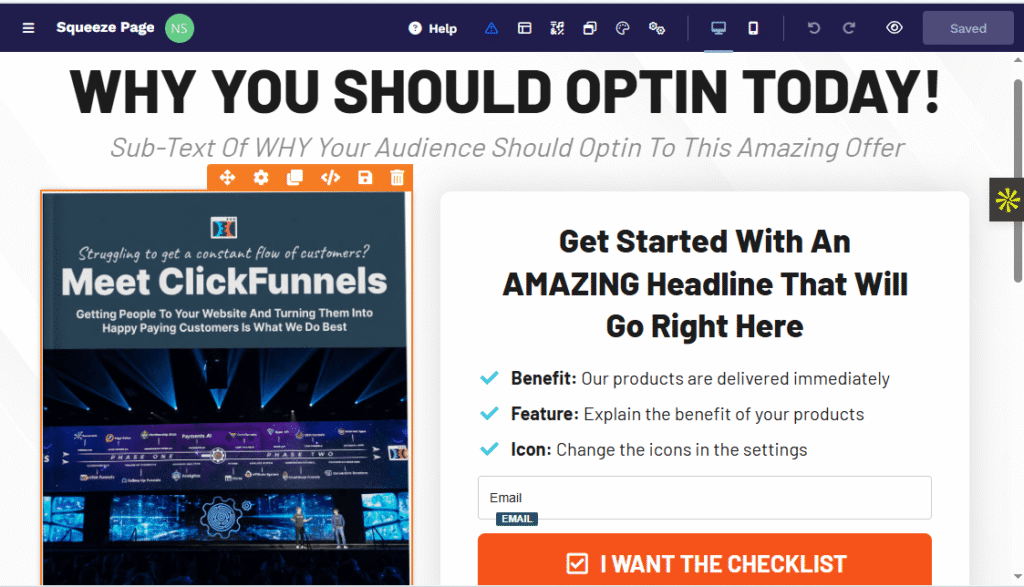Viewport: 1024px width, 587px height.
Task: Click the Saved button
Action: 968,28
